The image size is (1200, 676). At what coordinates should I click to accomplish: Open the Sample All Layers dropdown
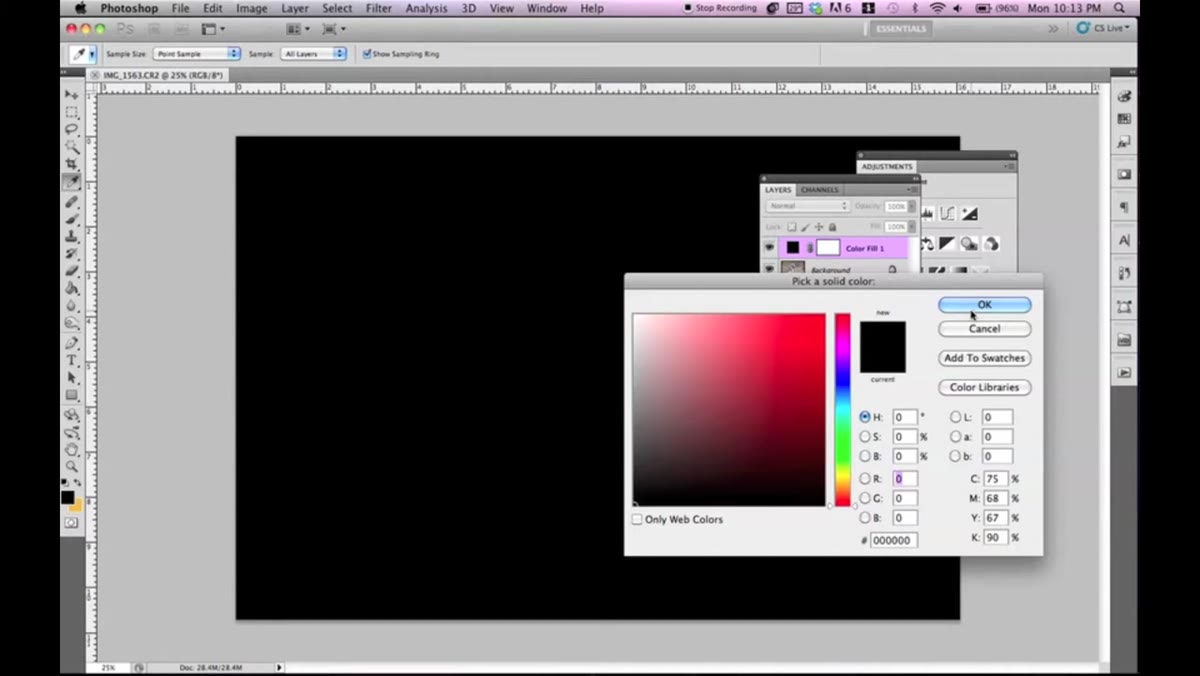pos(313,54)
